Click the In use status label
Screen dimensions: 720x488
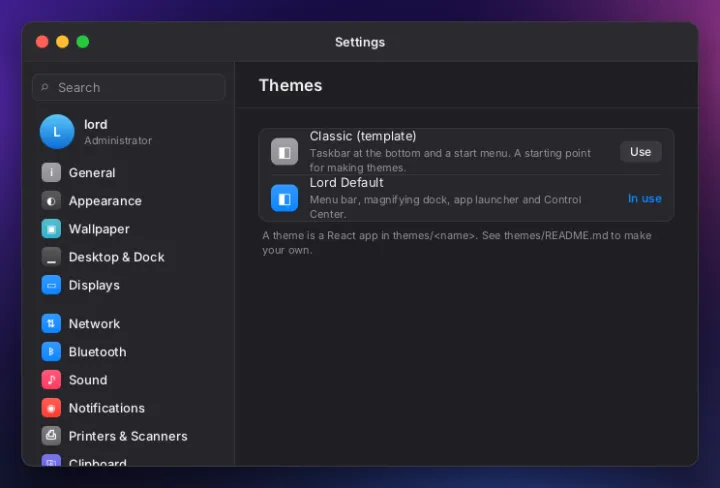tap(645, 198)
